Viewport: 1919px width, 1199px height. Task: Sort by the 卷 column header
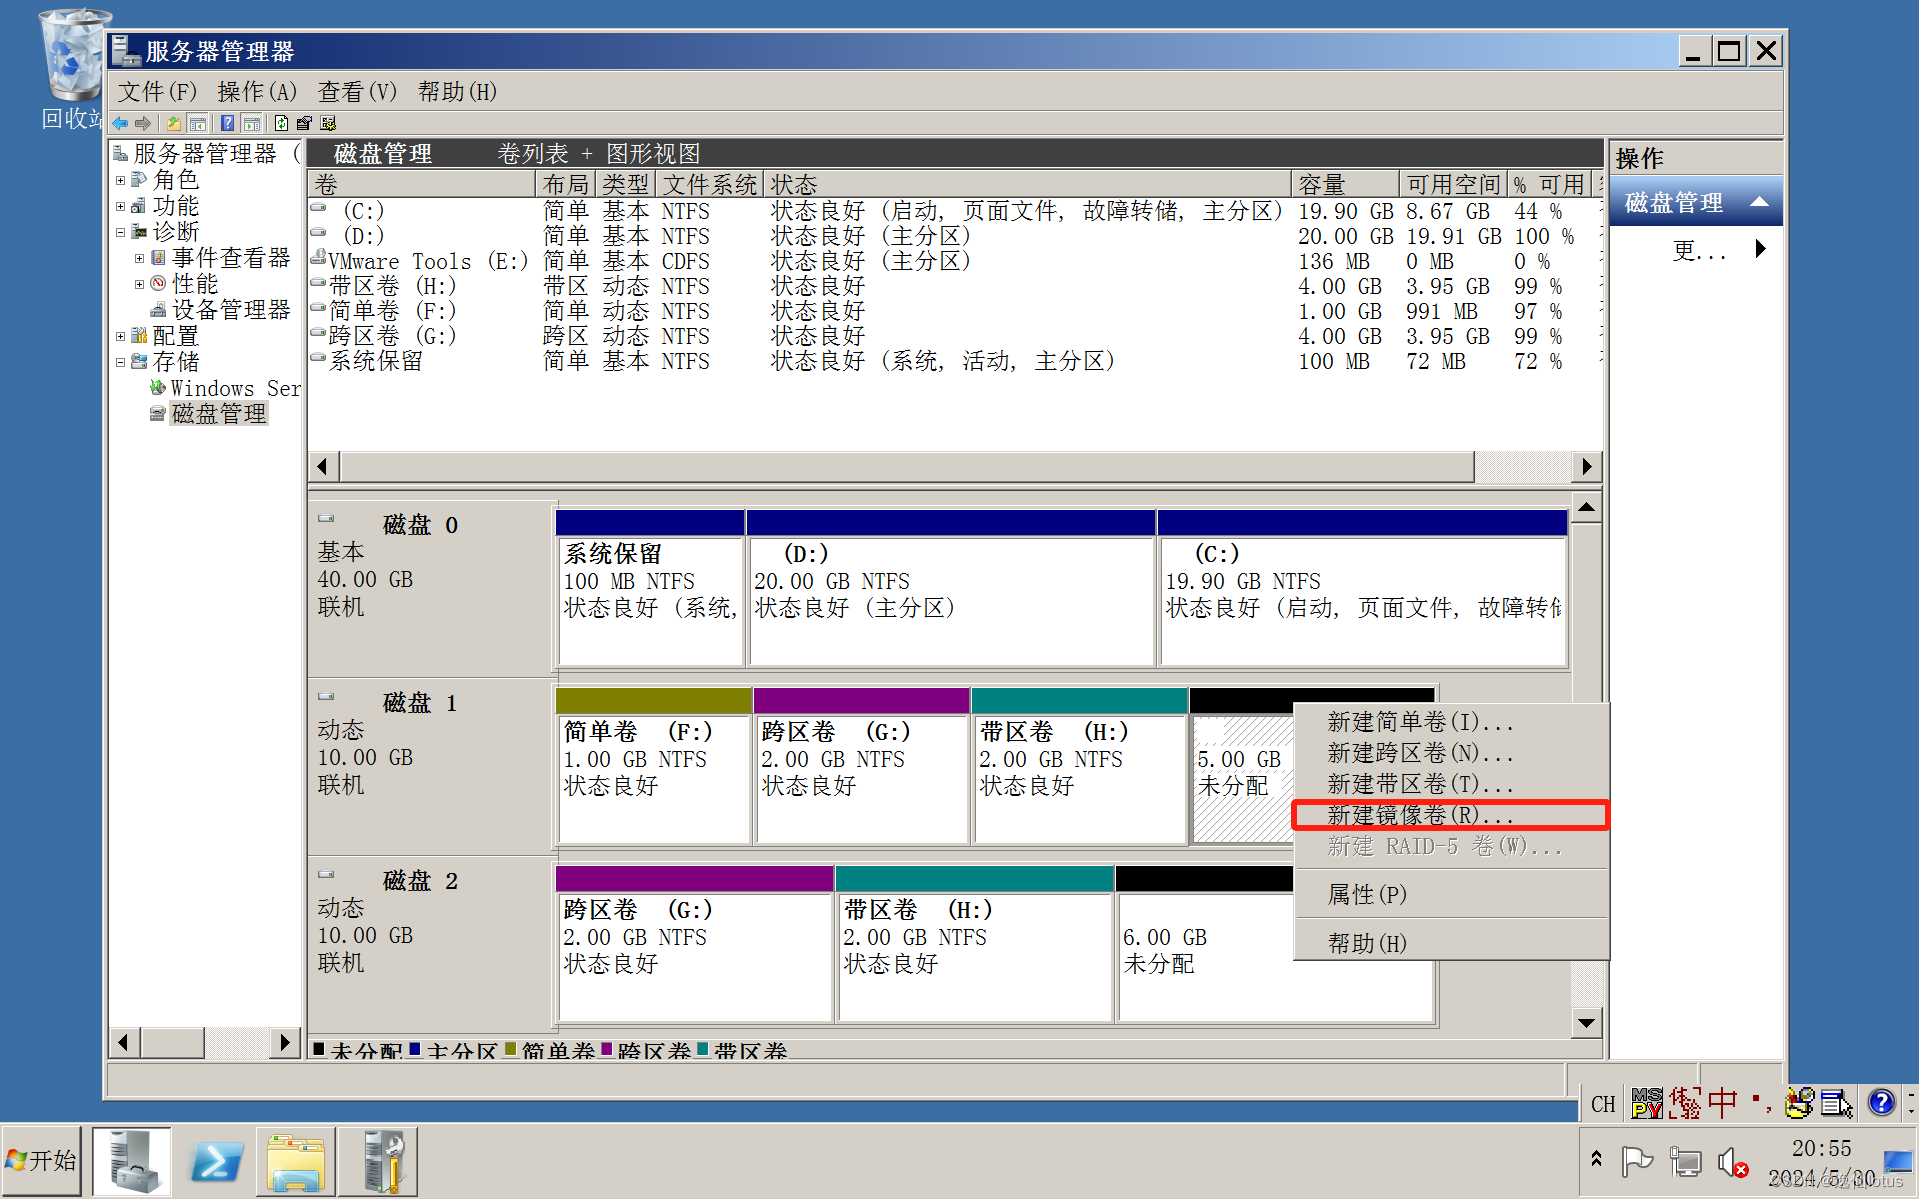[421, 184]
